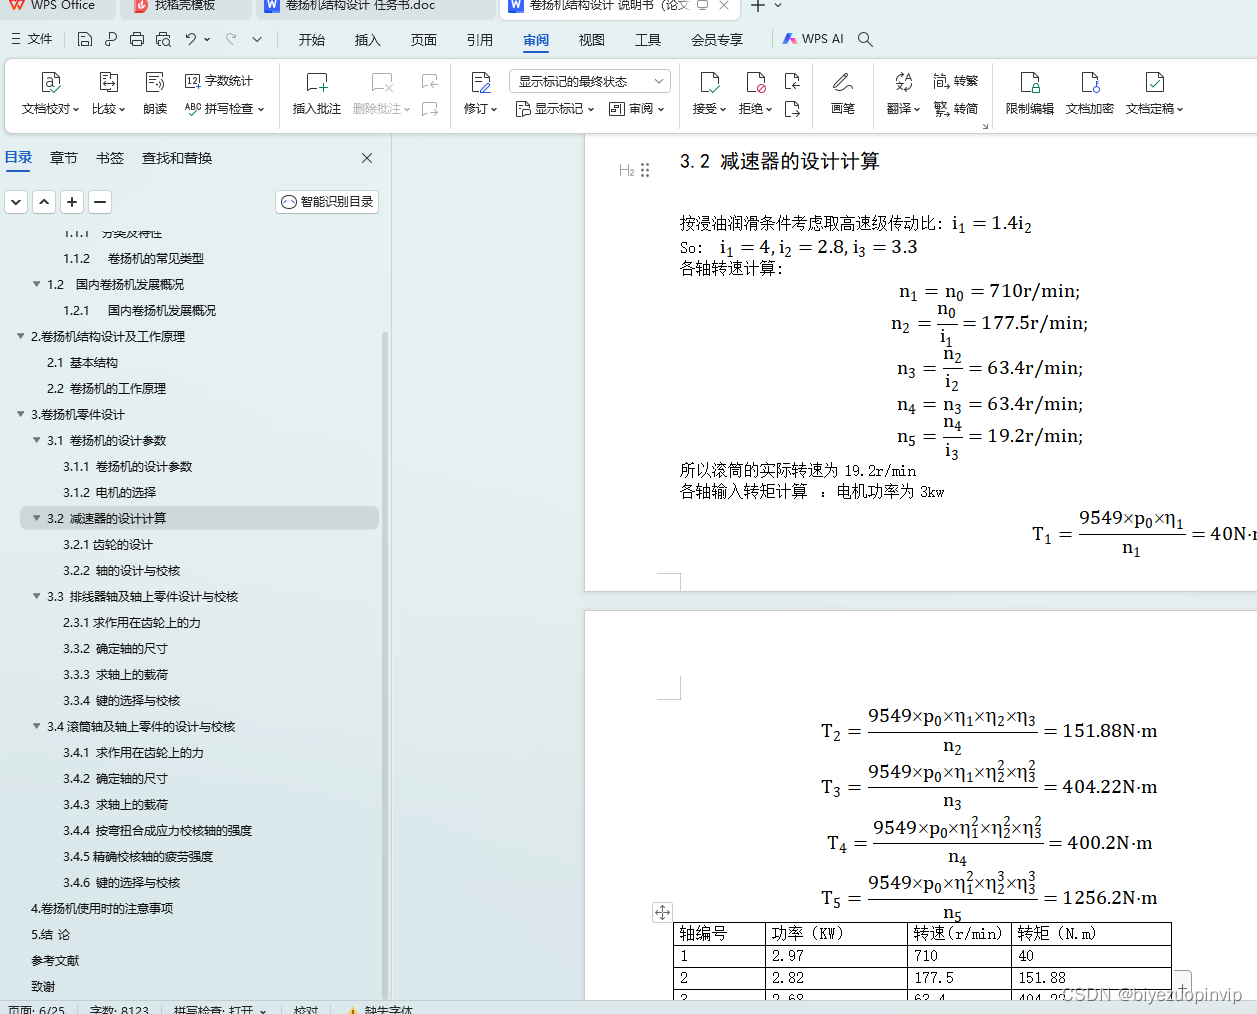The image size is (1257, 1014).
Task: Open WPS AI assistant
Action: 814,39
